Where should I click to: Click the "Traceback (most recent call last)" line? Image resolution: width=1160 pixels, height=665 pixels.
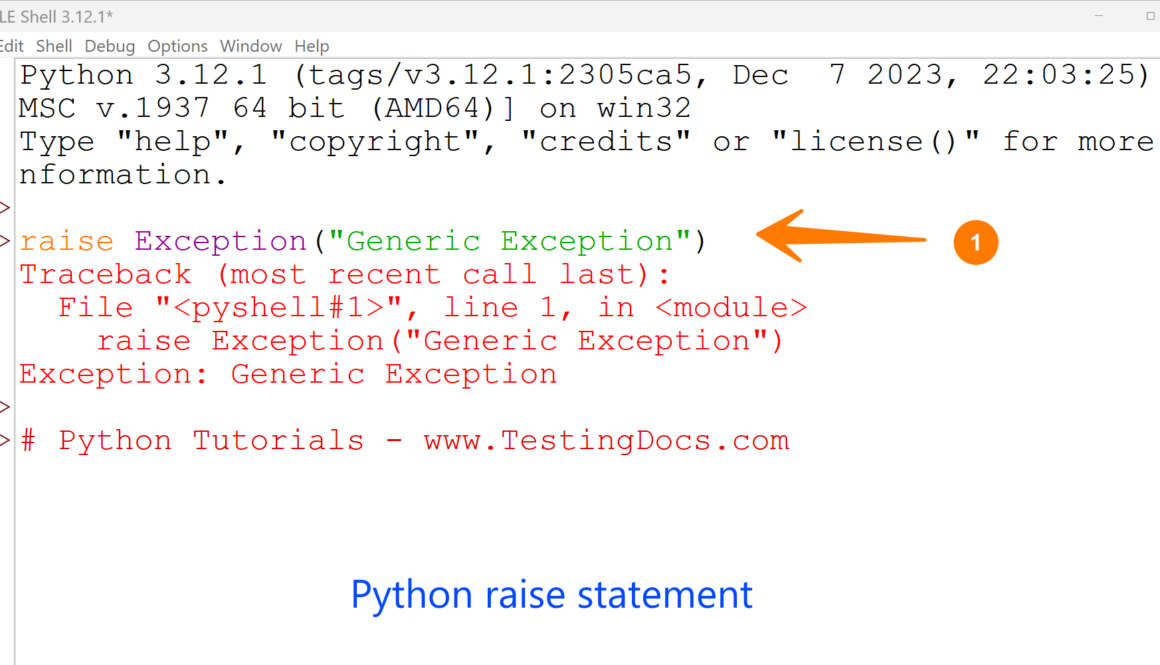pos(345,274)
